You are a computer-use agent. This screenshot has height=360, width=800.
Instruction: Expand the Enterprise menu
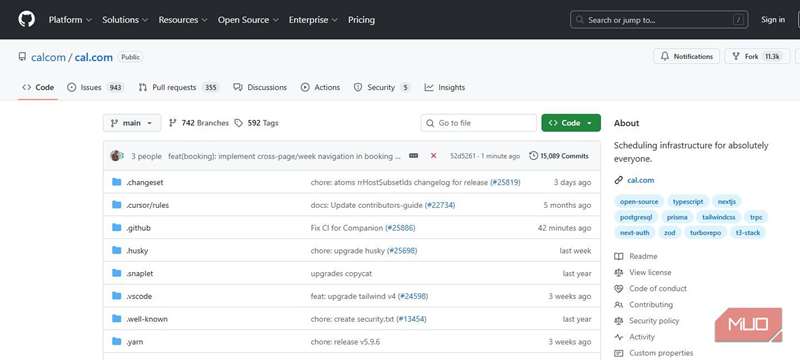(x=313, y=20)
